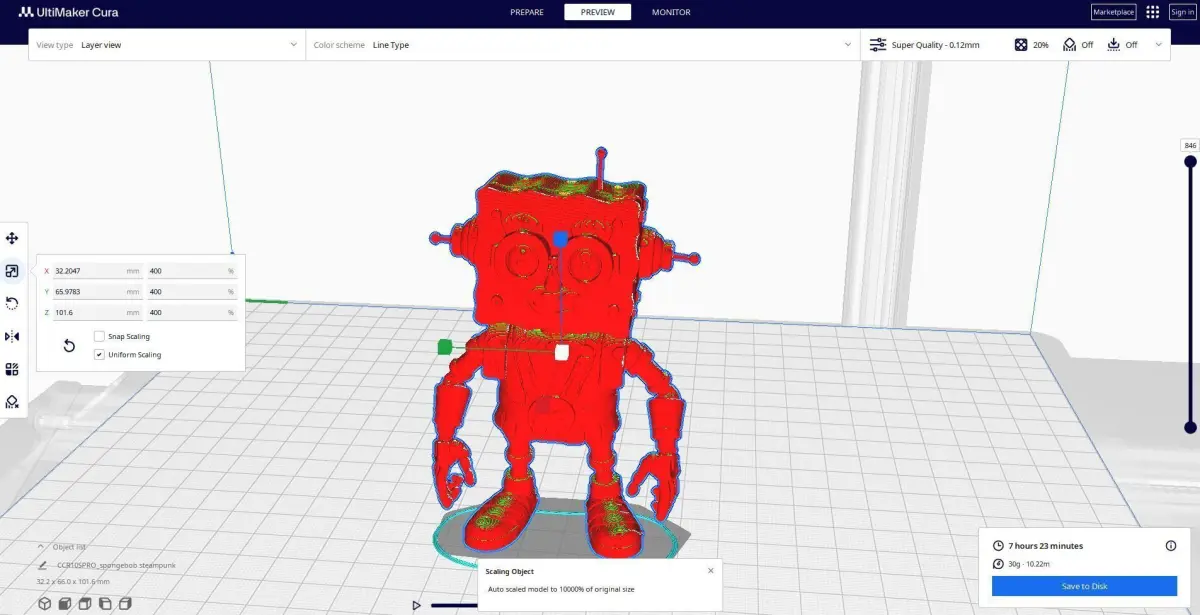Switch to front view cube icon
The width and height of the screenshot is (1200, 615).
[65, 603]
